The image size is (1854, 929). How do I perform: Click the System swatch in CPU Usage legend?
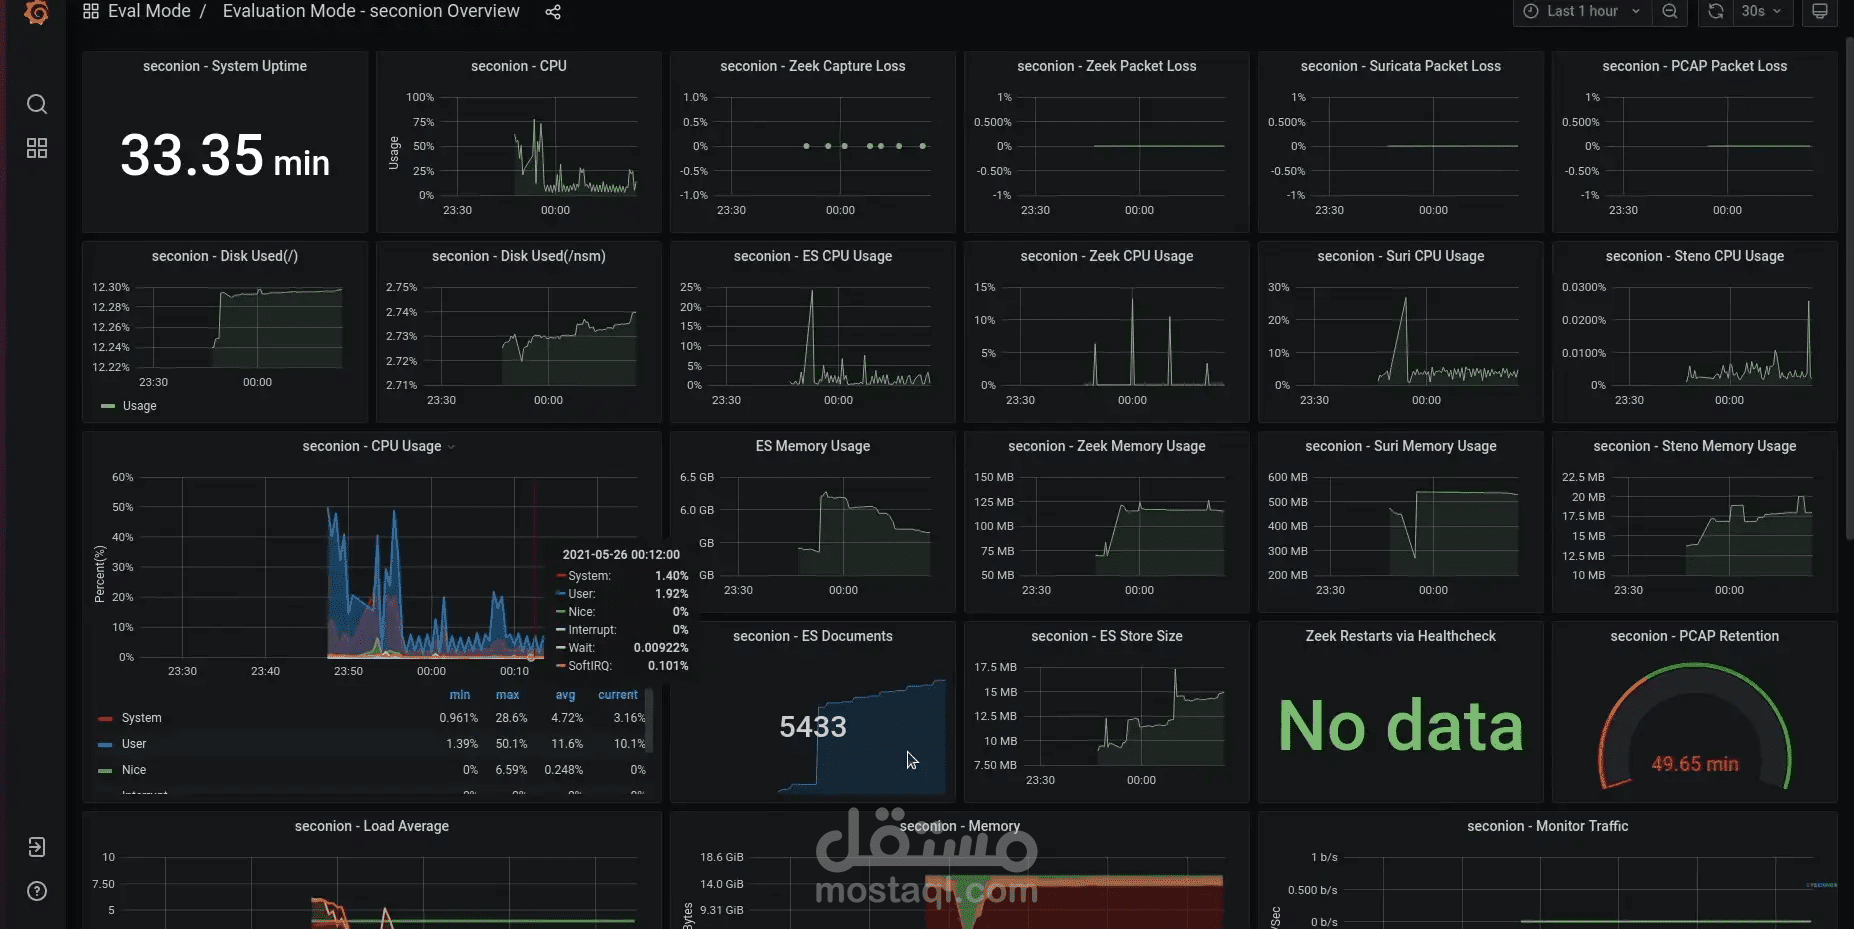click(105, 719)
